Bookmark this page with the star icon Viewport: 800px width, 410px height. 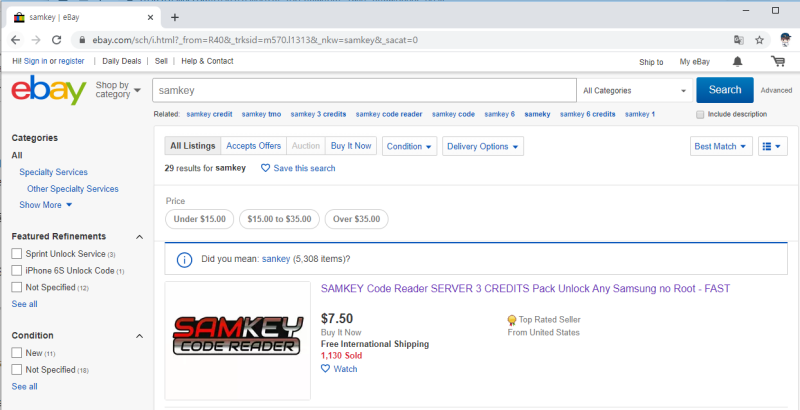pos(759,40)
